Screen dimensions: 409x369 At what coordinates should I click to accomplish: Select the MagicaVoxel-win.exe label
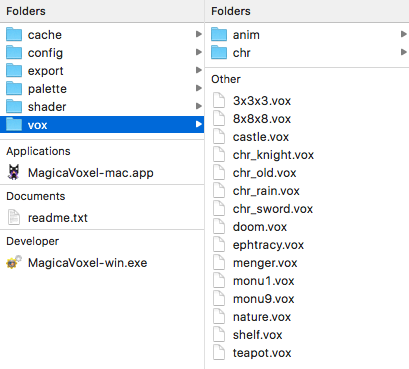[x=88, y=263]
